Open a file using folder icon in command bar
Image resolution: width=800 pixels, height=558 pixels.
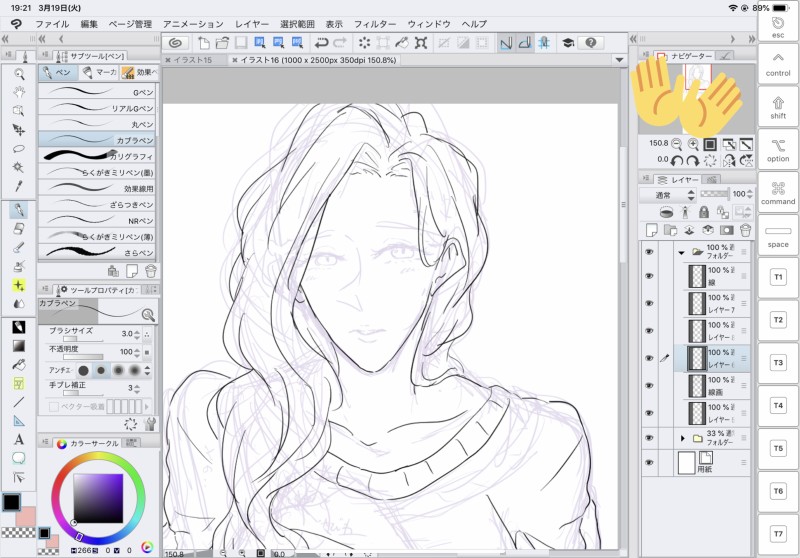pos(222,43)
